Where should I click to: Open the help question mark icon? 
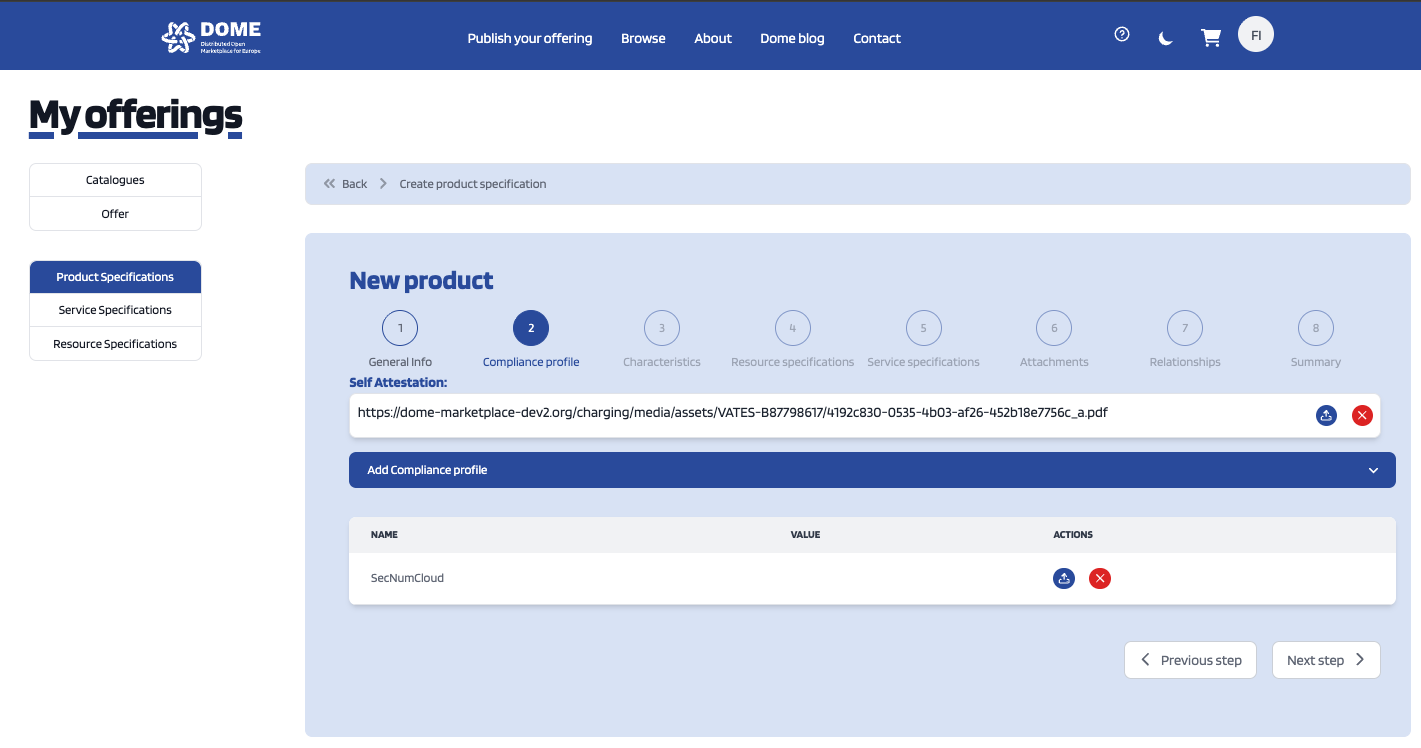tap(1122, 35)
